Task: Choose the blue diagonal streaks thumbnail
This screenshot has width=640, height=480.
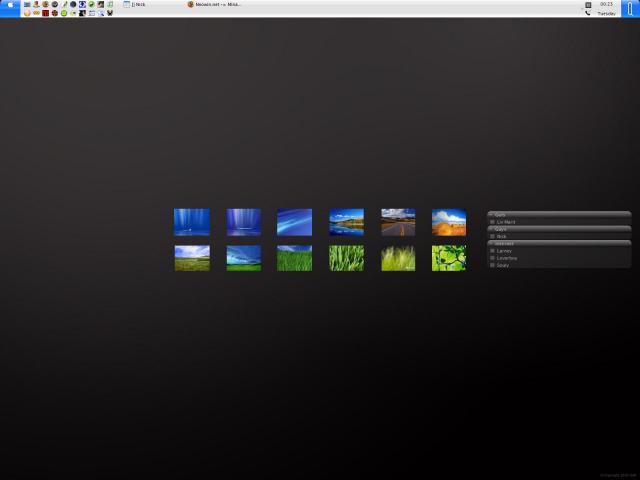Action: click(x=294, y=222)
